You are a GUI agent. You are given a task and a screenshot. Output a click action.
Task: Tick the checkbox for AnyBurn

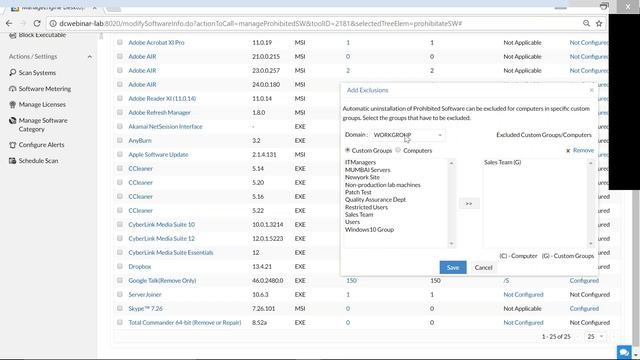[x=120, y=140]
